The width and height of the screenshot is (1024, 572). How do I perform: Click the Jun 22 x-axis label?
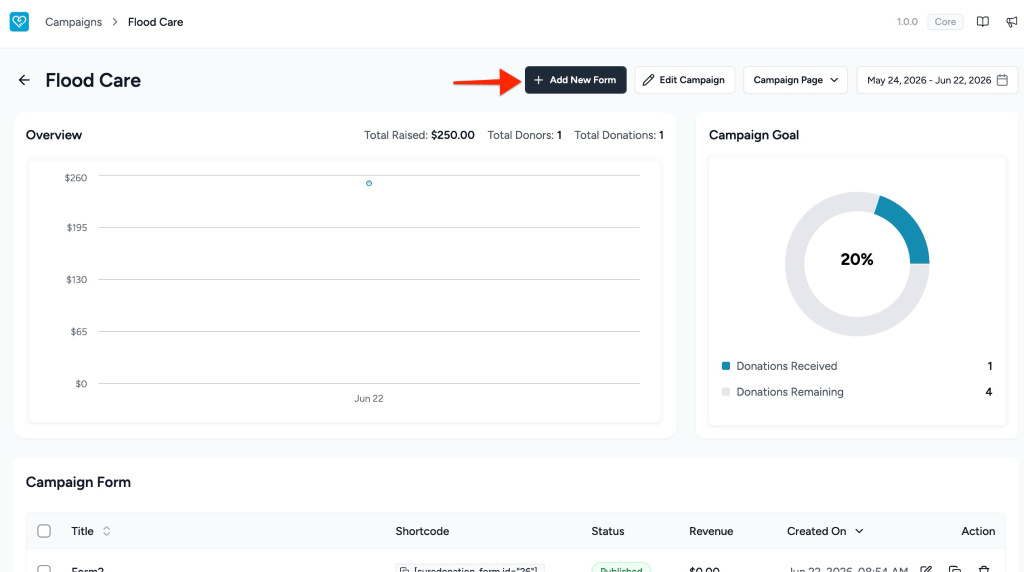pyautogui.click(x=369, y=398)
